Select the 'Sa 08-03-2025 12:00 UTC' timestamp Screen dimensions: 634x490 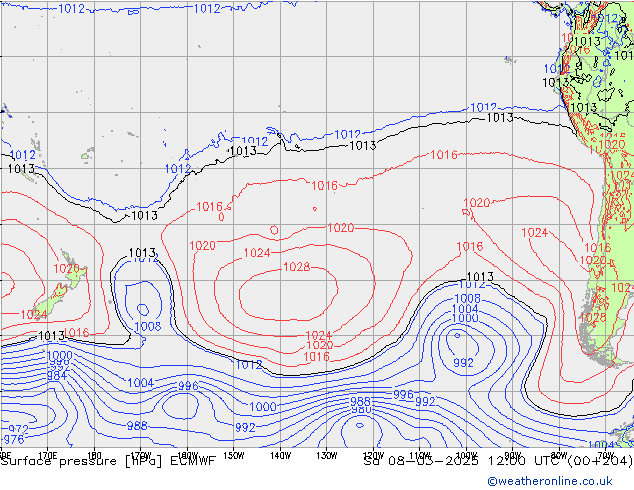(461, 461)
